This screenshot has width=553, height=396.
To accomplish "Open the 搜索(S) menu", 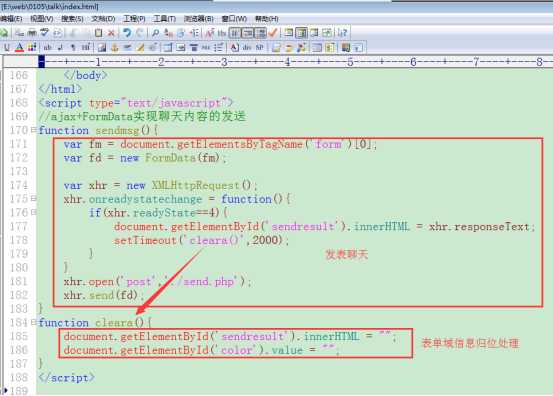I will pyautogui.click(x=72, y=19).
